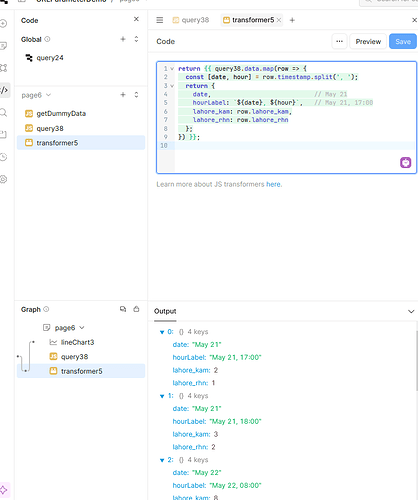
Task: Open the history icon in left sidebar
Action: 3,157
